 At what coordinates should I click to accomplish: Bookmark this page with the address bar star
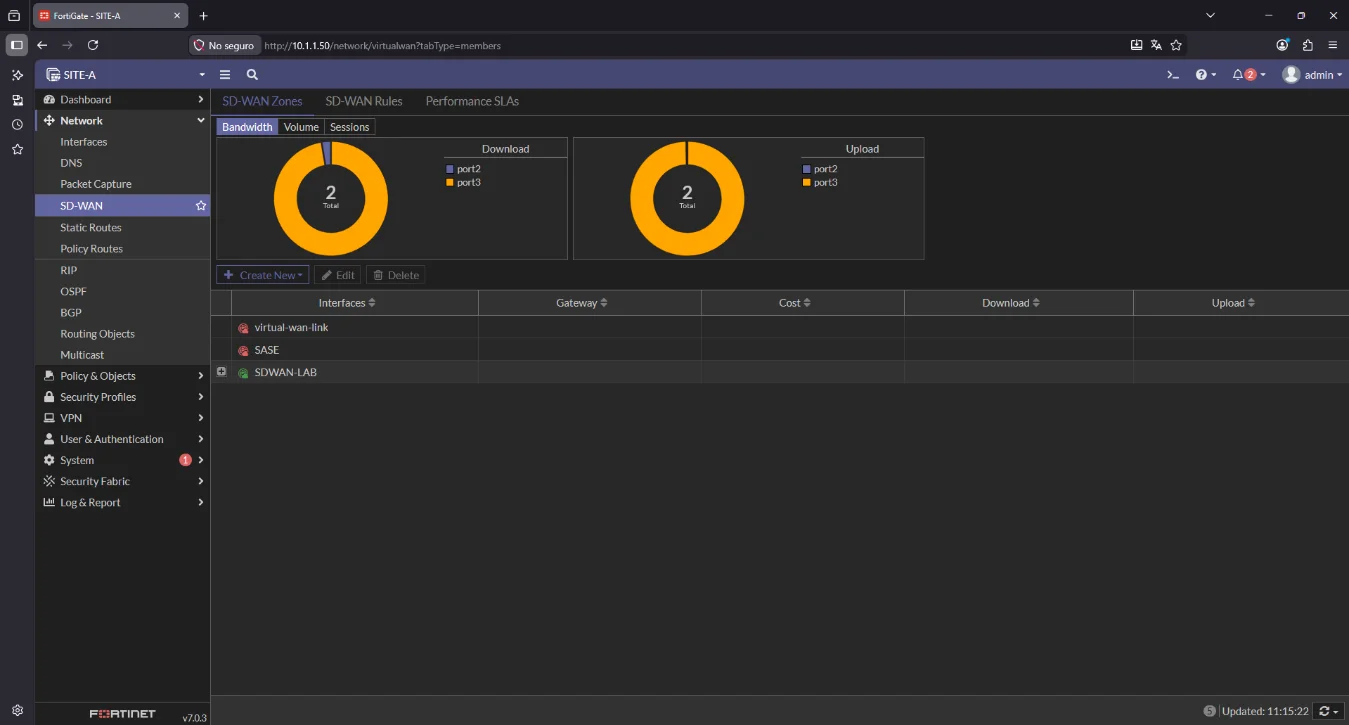[x=1176, y=45]
